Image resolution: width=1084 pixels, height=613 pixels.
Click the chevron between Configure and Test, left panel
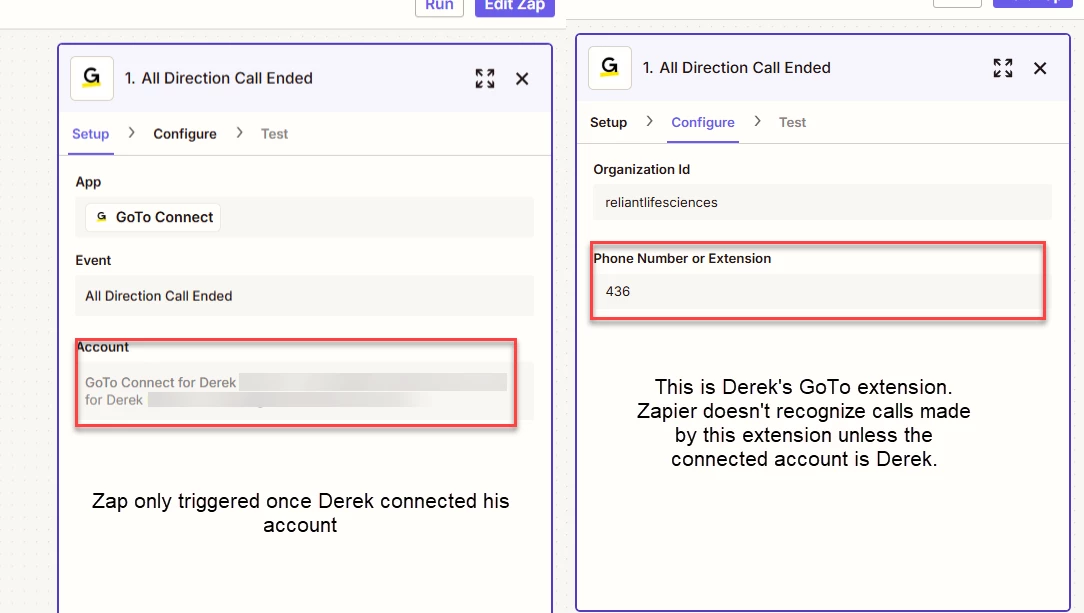pyautogui.click(x=239, y=133)
